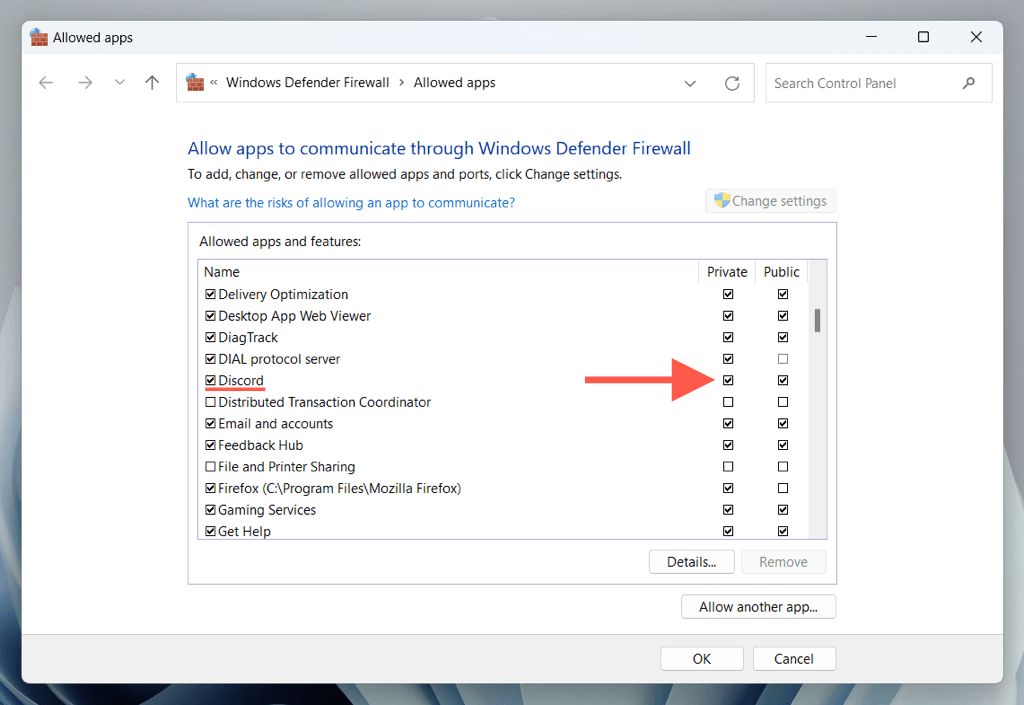
Task: Click the search magnifier icon
Action: 968,83
